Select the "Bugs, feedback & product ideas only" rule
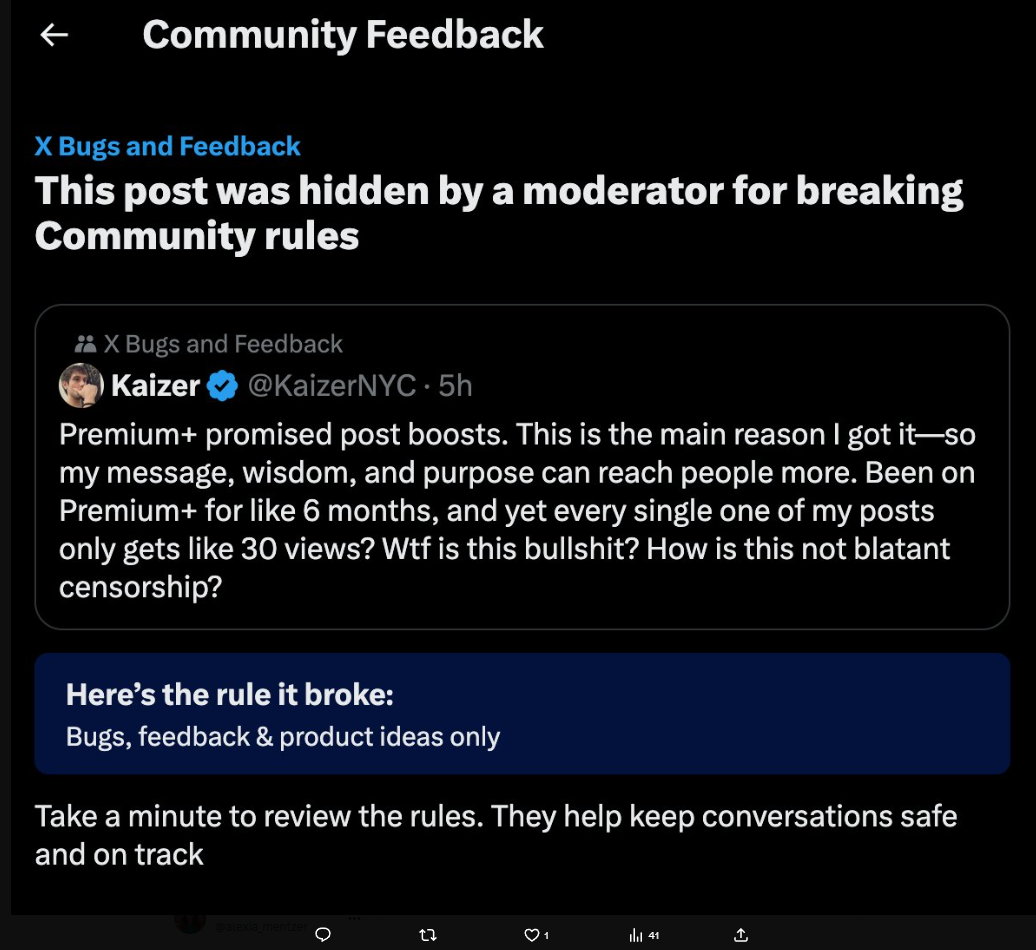The width and height of the screenshot is (1036, 950). 283,738
